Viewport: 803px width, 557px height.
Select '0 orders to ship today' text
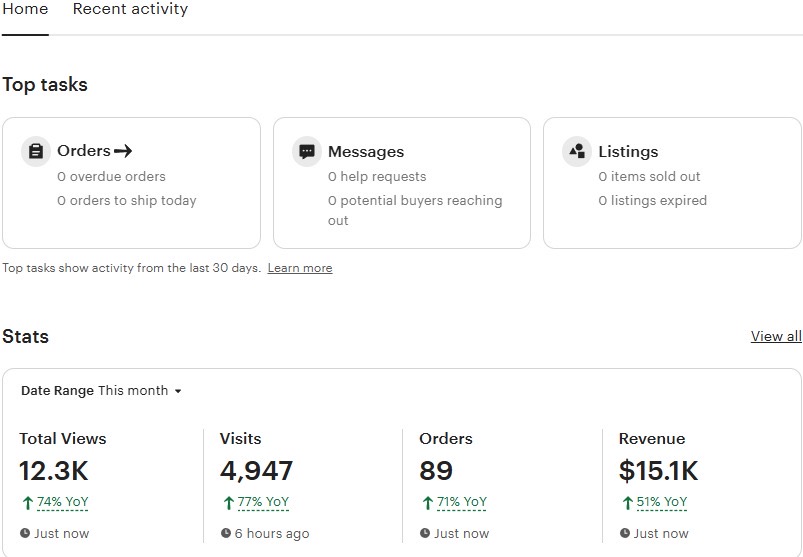[126, 201]
